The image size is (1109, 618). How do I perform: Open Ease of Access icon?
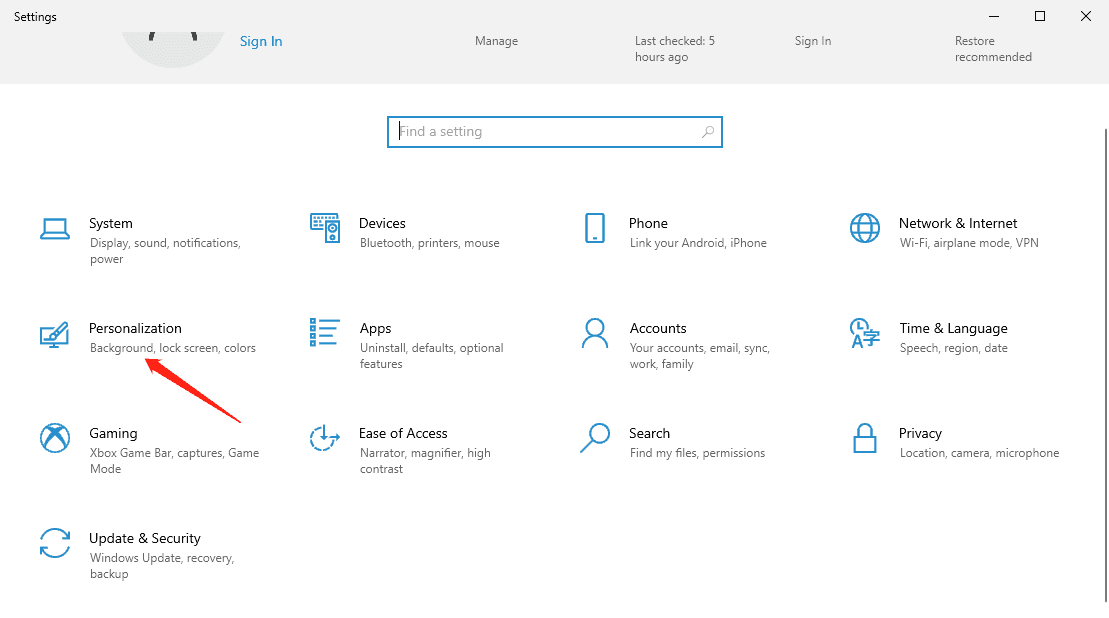tap(325, 438)
